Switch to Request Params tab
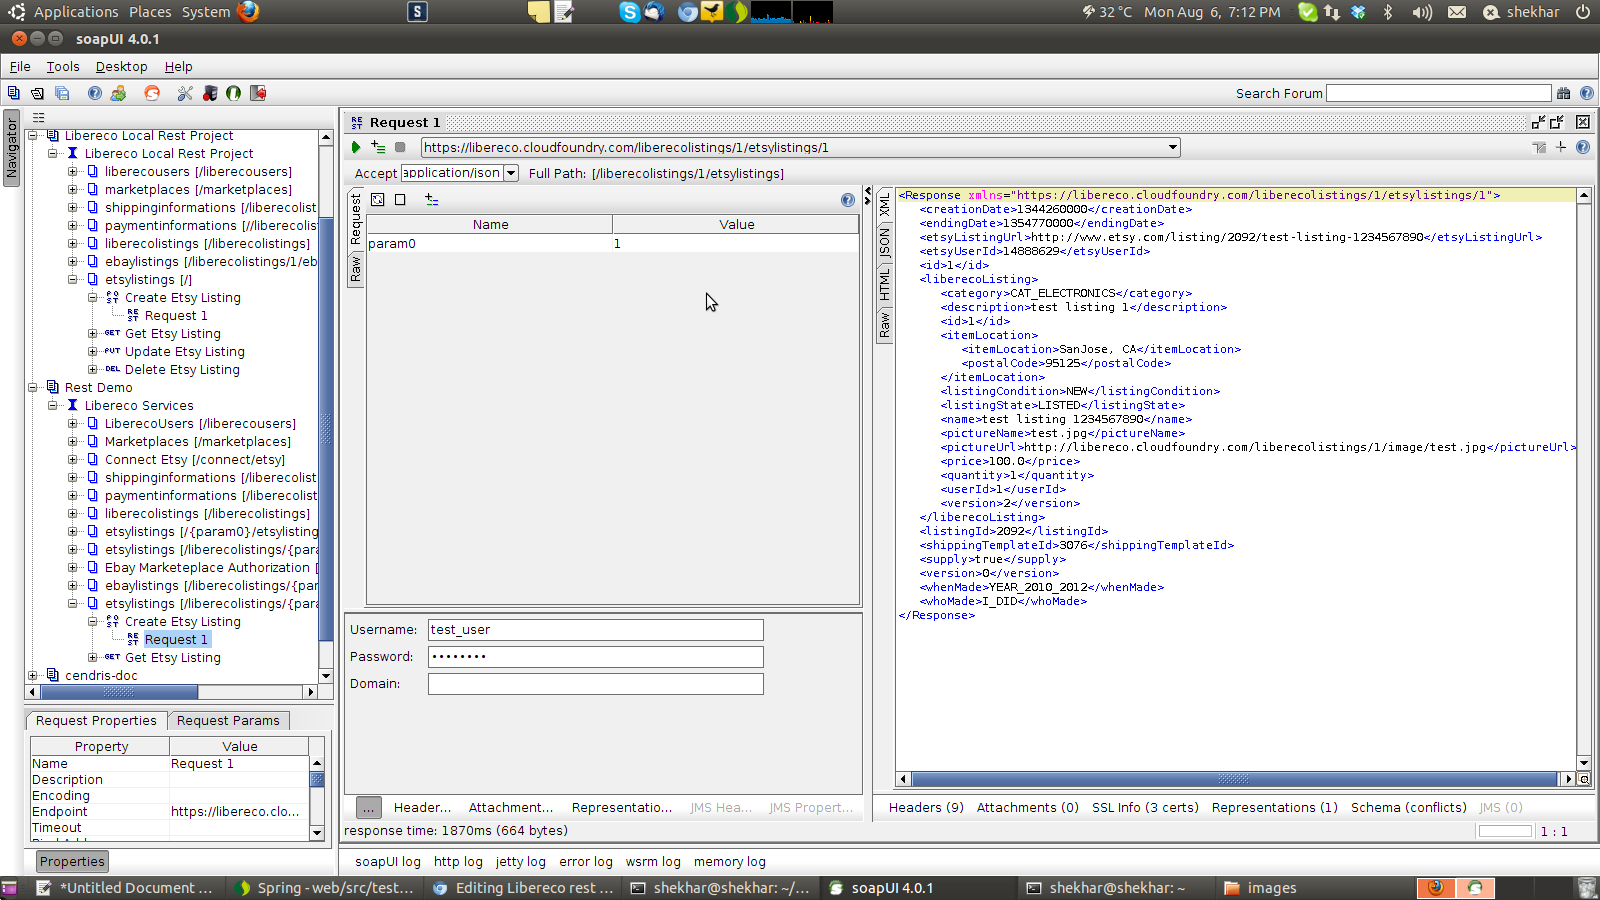This screenshot has width=1600, height=900. coord(228,720)
